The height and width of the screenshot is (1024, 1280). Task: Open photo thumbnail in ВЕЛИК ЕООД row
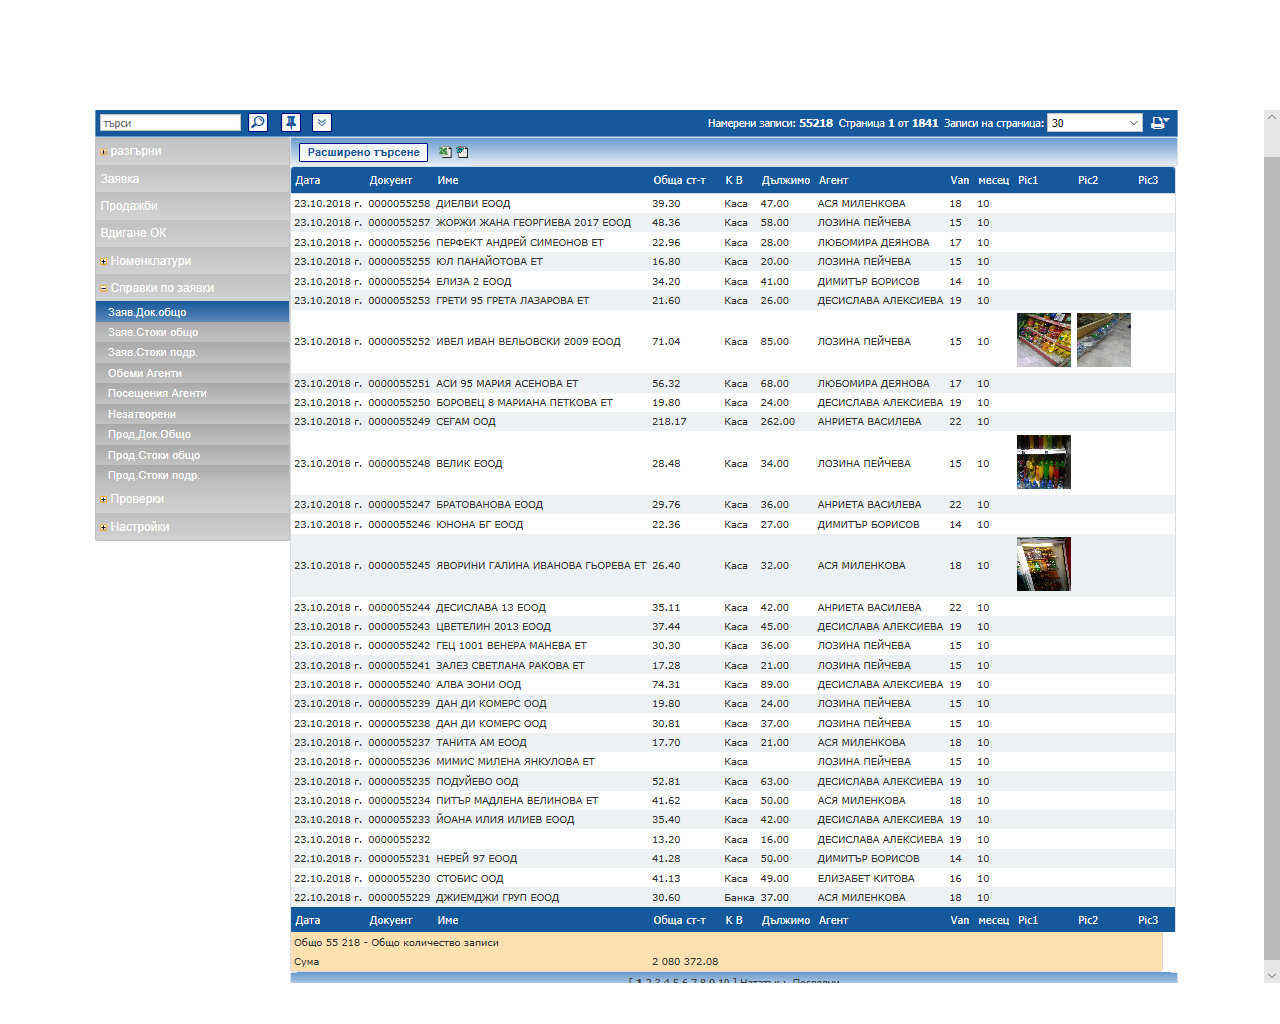point(1043,462)
